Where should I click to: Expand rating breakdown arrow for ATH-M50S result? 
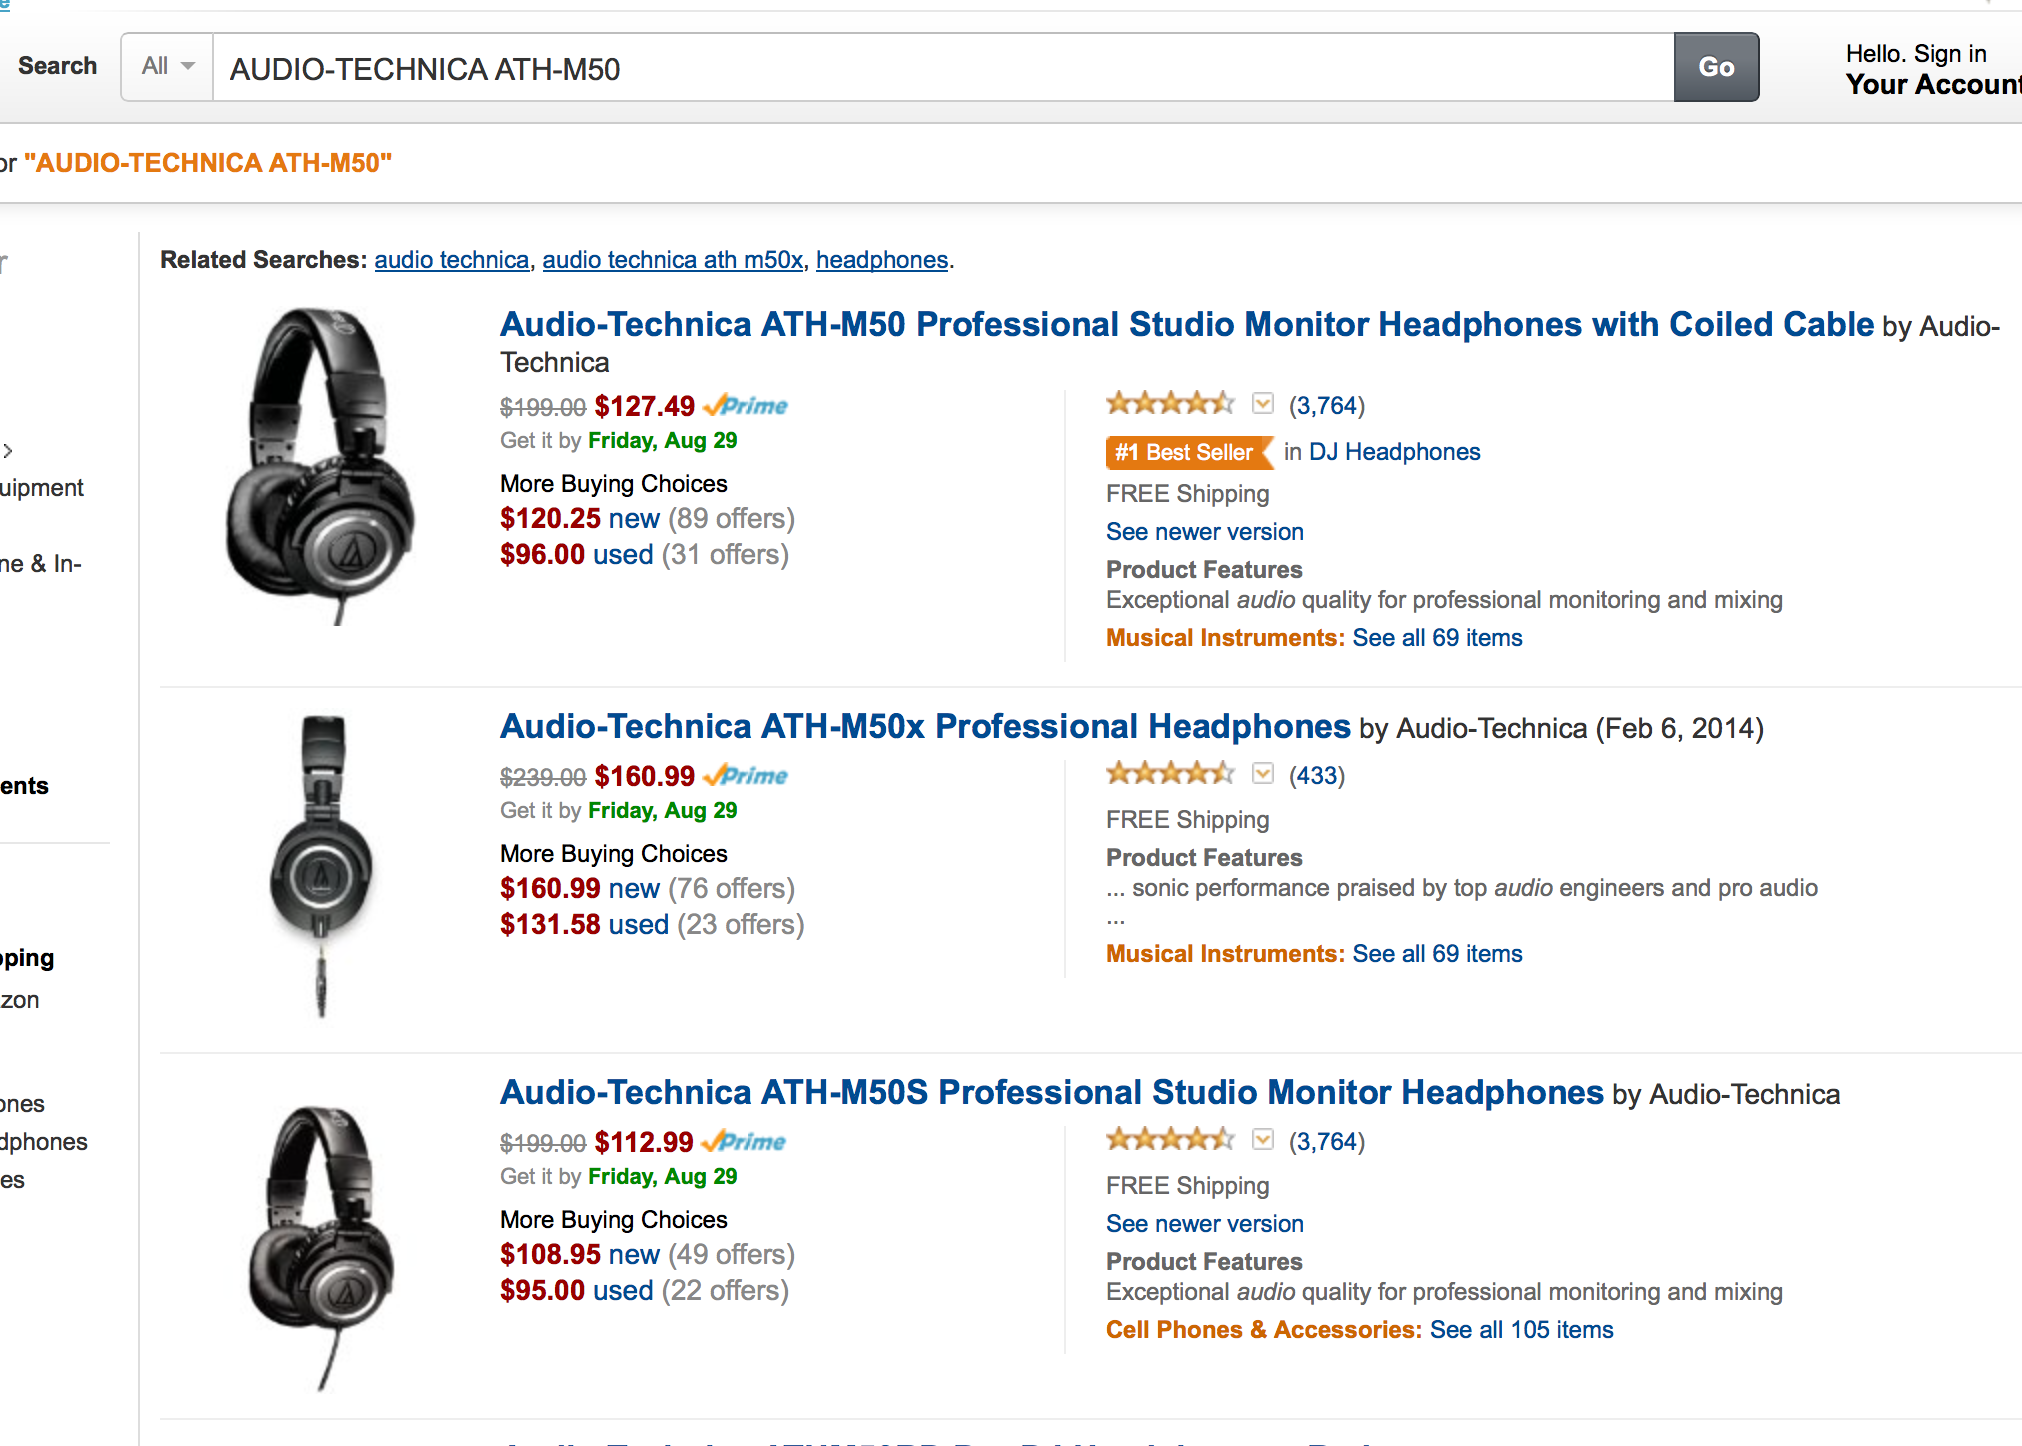(x=1263, y=1140)
